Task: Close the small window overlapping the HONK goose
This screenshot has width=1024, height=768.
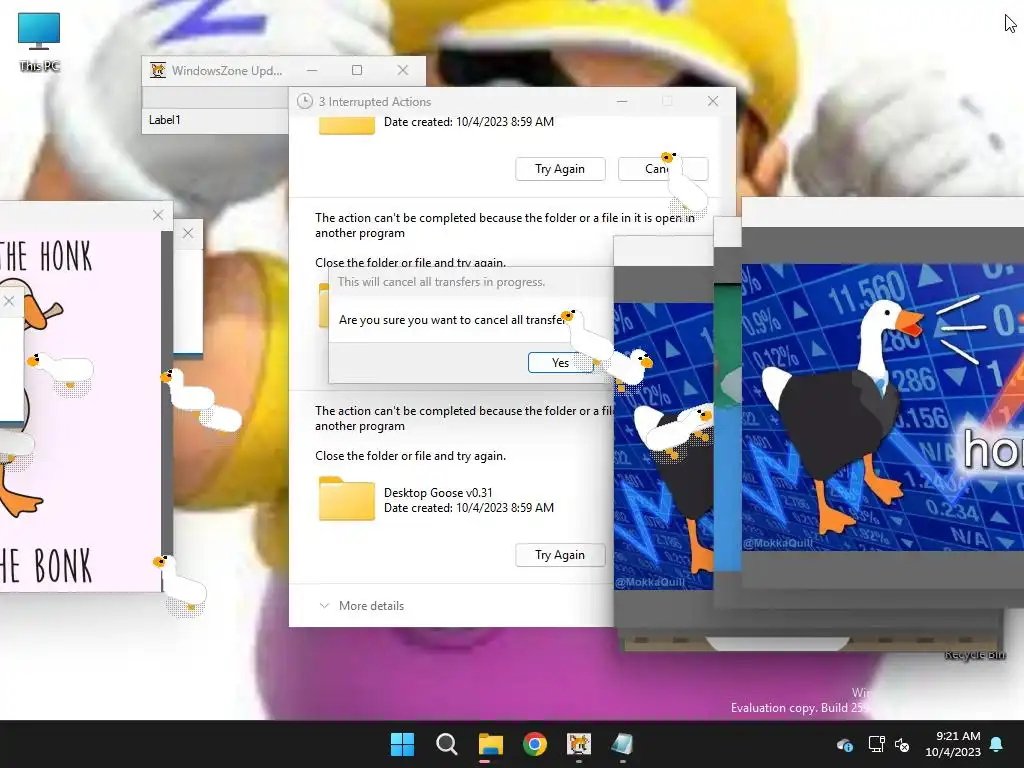Action: [8, 301]
